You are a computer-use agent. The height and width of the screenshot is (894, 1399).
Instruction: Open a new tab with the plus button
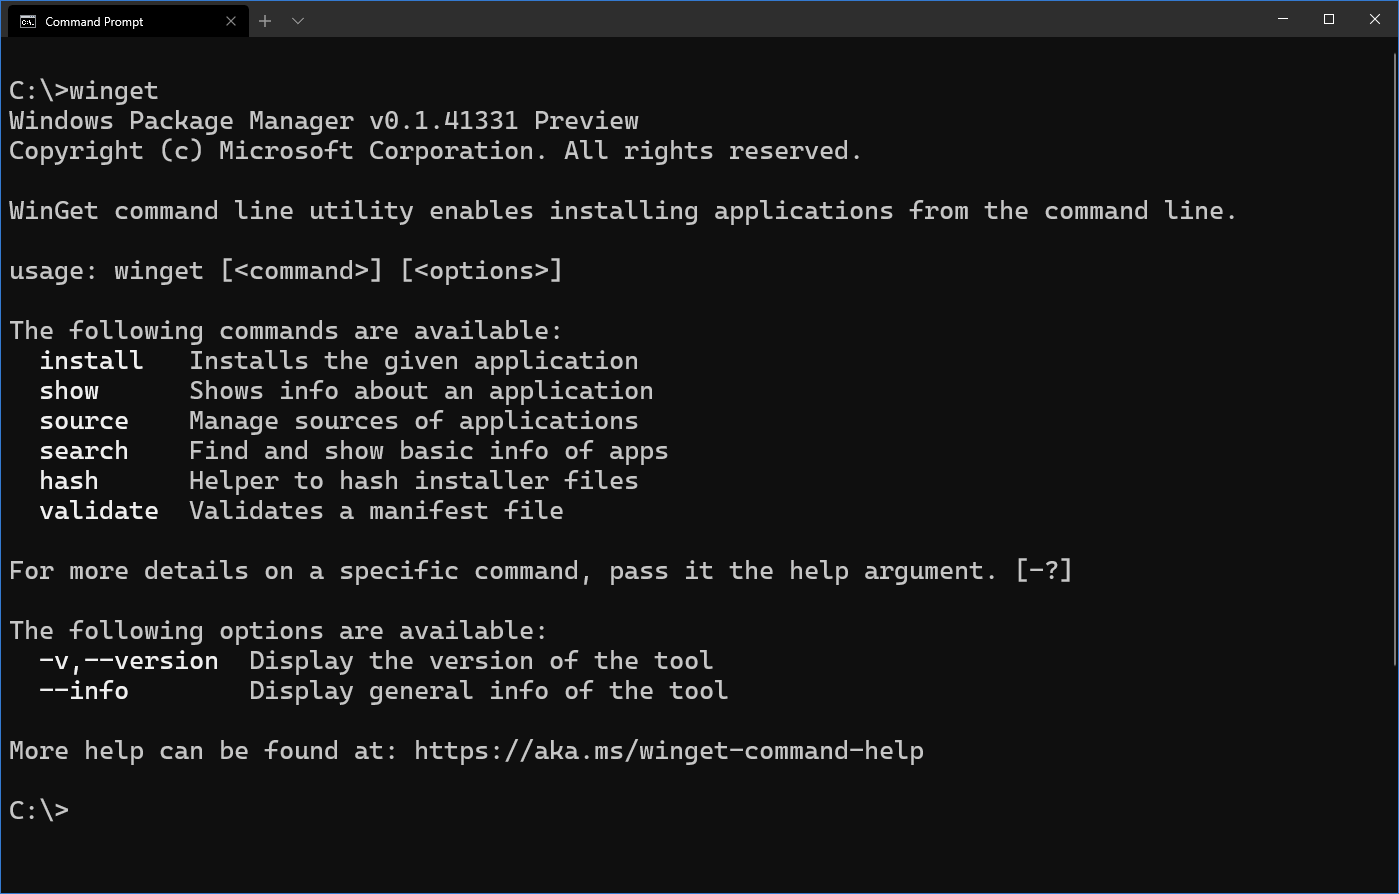click(x=265, y=21)
